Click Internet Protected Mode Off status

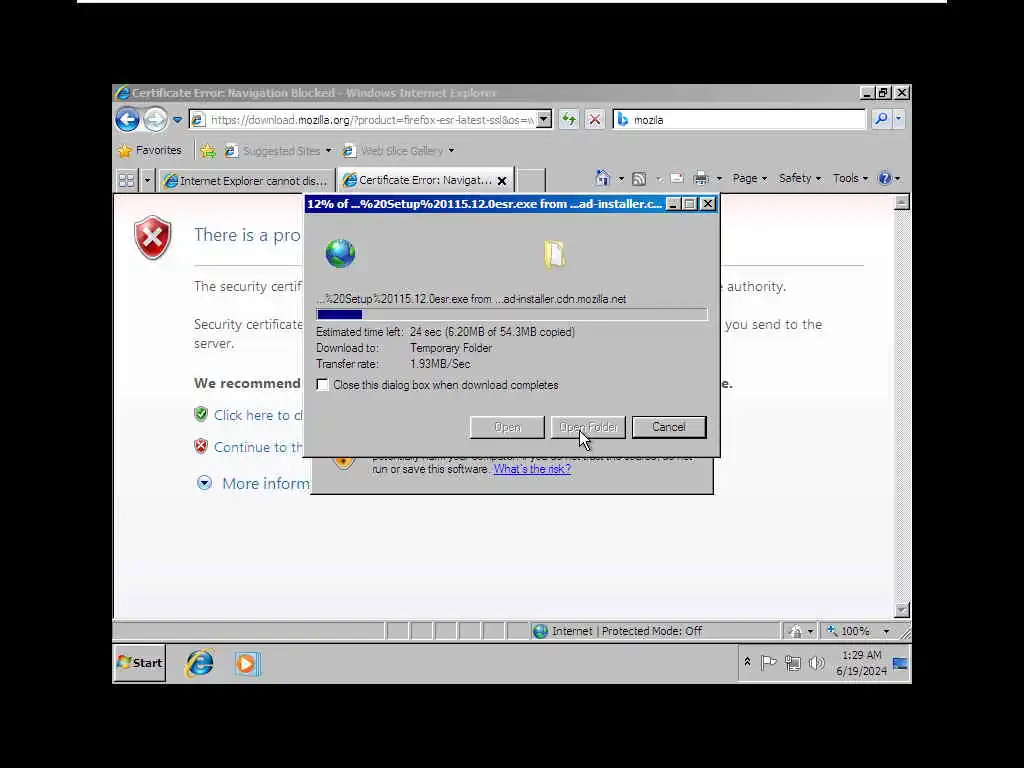tap(618, 631)
